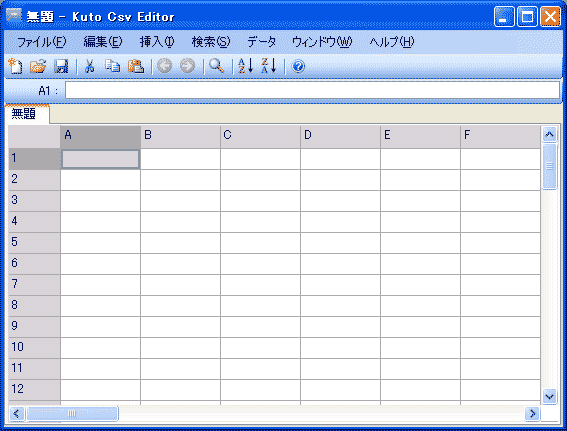Open help with the question mark icon
567x431 pixels.
(x=298, y=67)
